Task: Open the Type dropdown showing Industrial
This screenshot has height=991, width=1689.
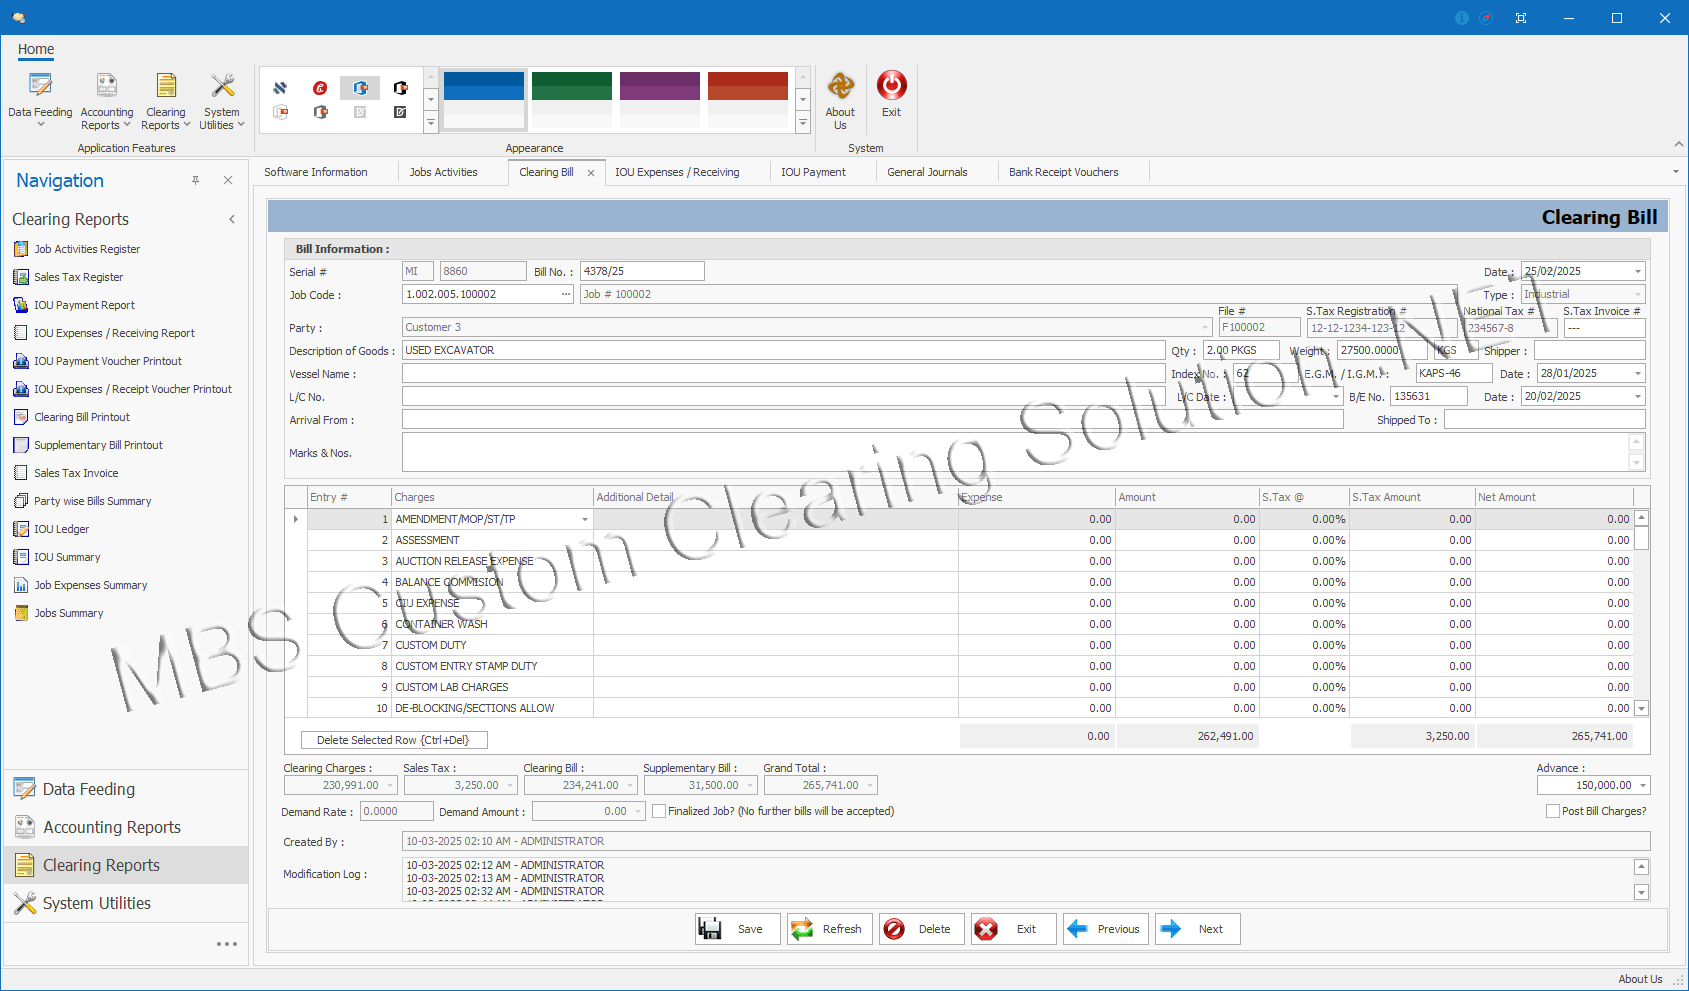Action: pos(1638,295)
